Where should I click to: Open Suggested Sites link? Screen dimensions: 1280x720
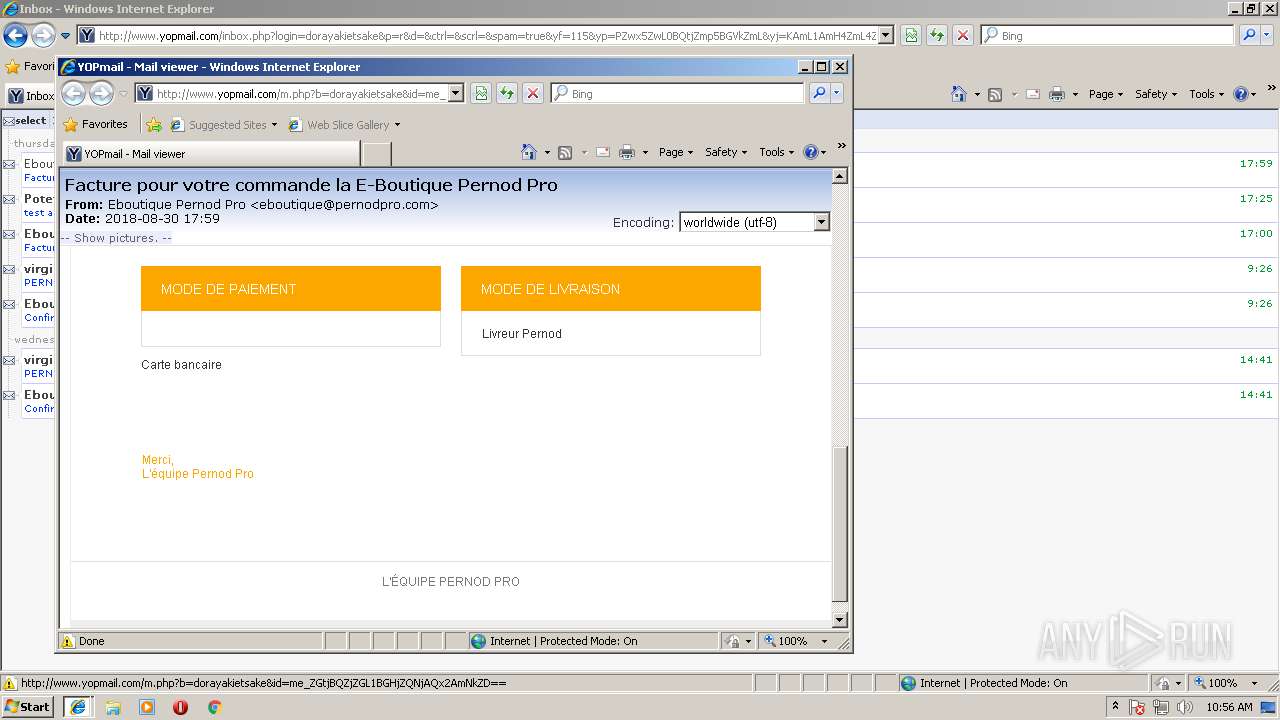click(x=224, y=125)
